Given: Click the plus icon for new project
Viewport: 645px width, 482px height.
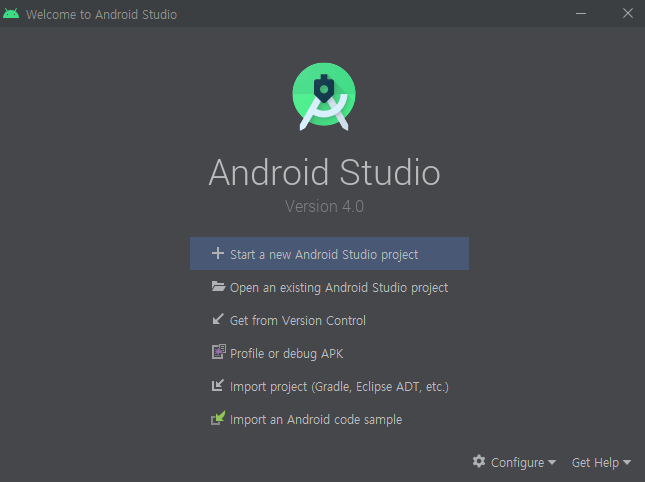Looking at the screenshot, I should point(218,253).
